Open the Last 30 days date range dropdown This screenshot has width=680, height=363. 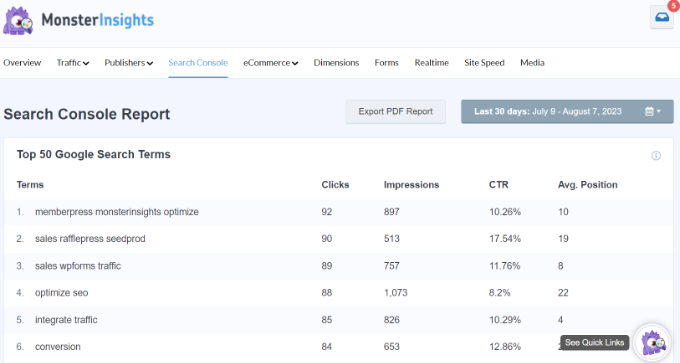567,111
